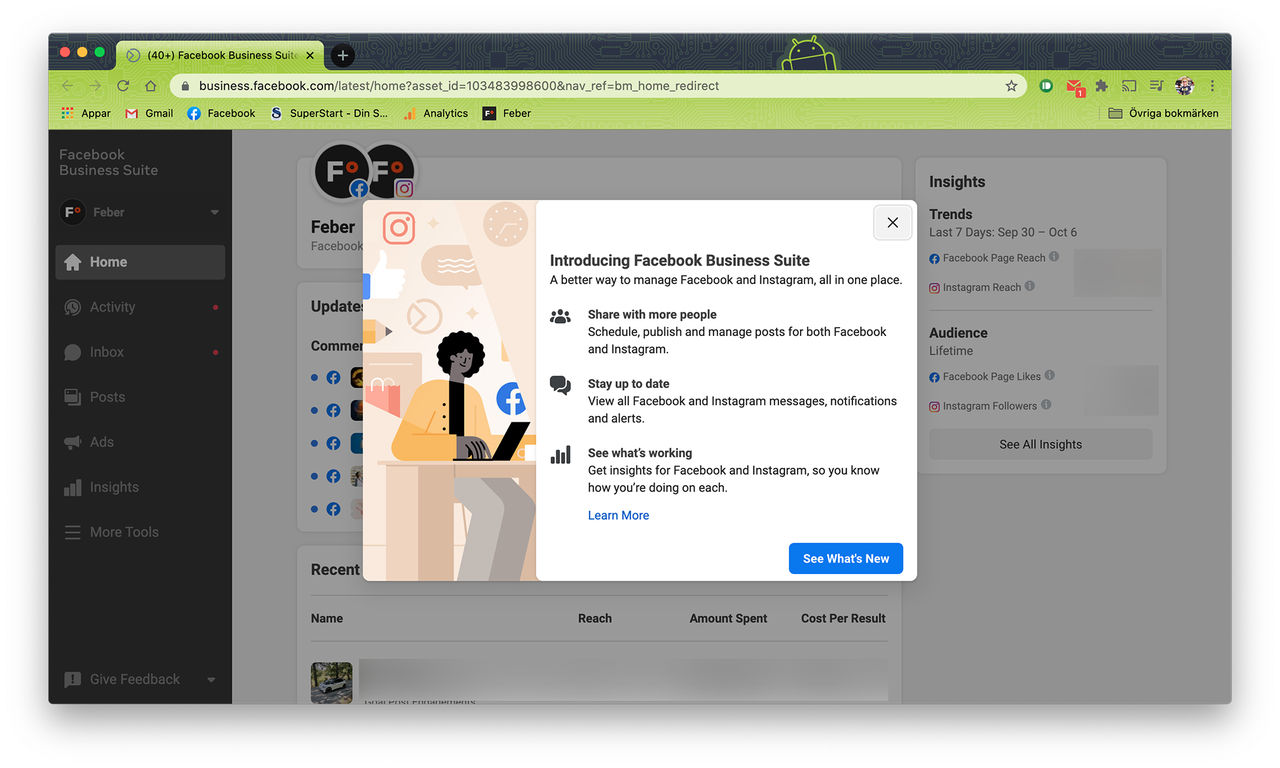Open Activity in the sidebar
1280x768 pixels.
140,307
